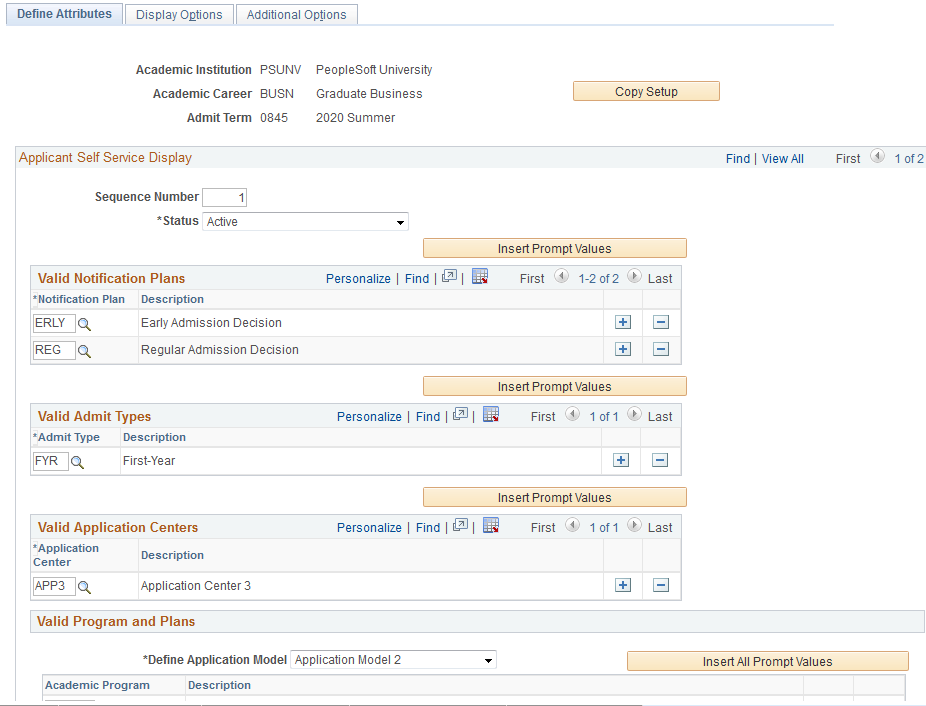Click the Copy Setup button

(645, 91)
